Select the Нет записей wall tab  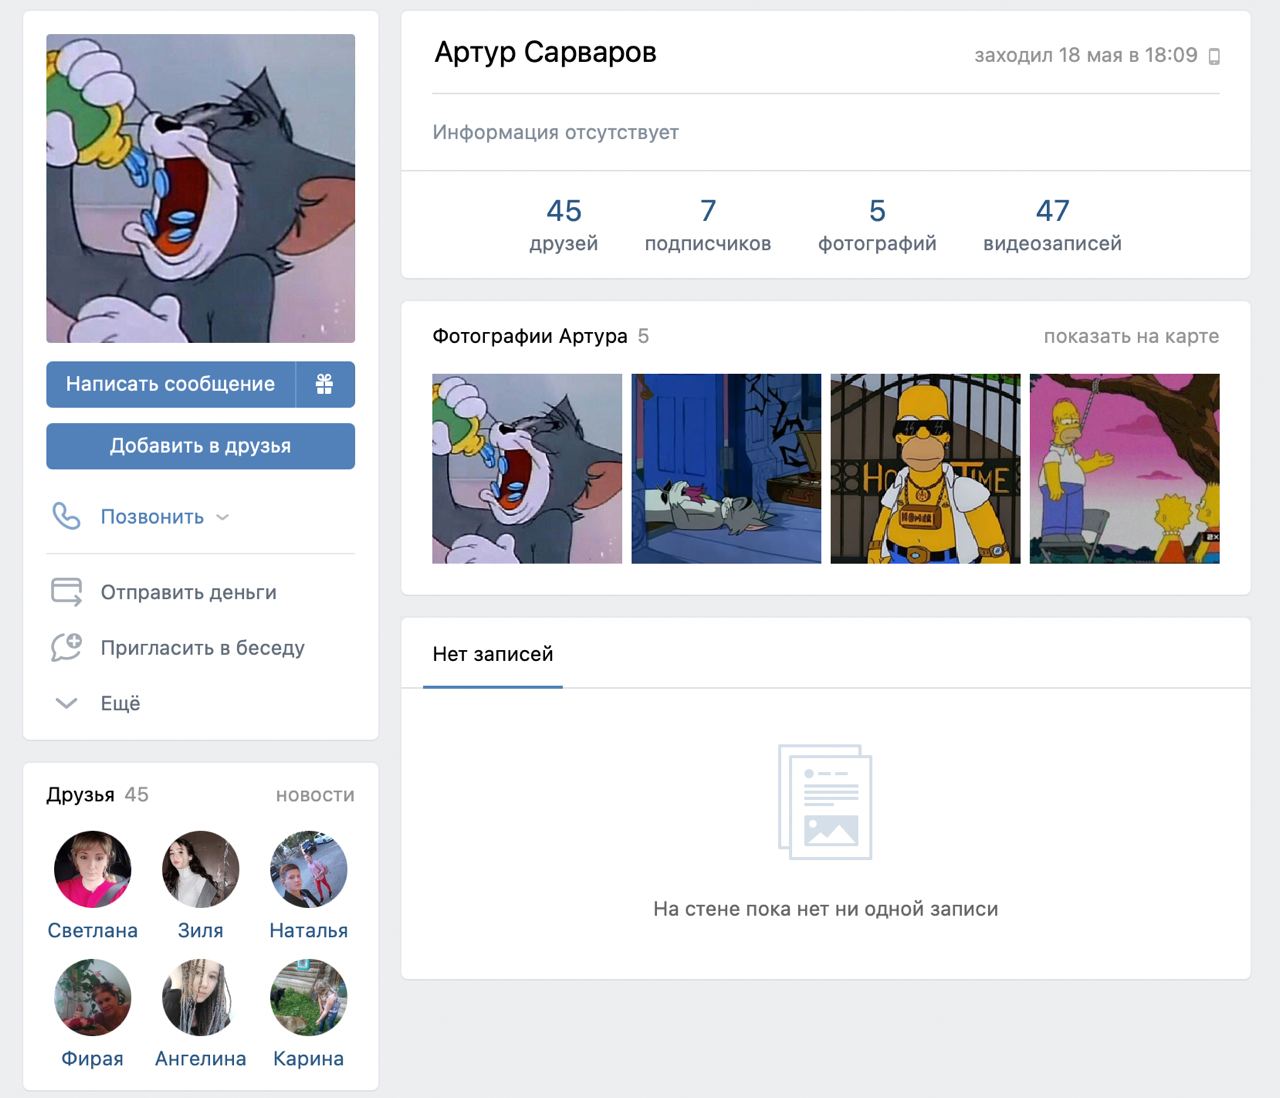[x=493, y=654]
